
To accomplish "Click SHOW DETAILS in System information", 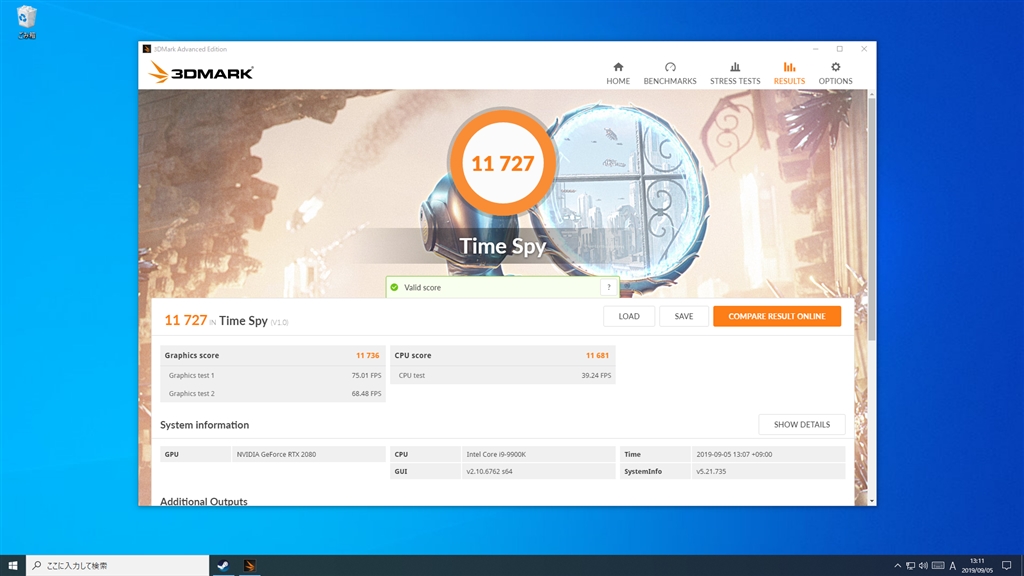I will [x=801, y=424].
